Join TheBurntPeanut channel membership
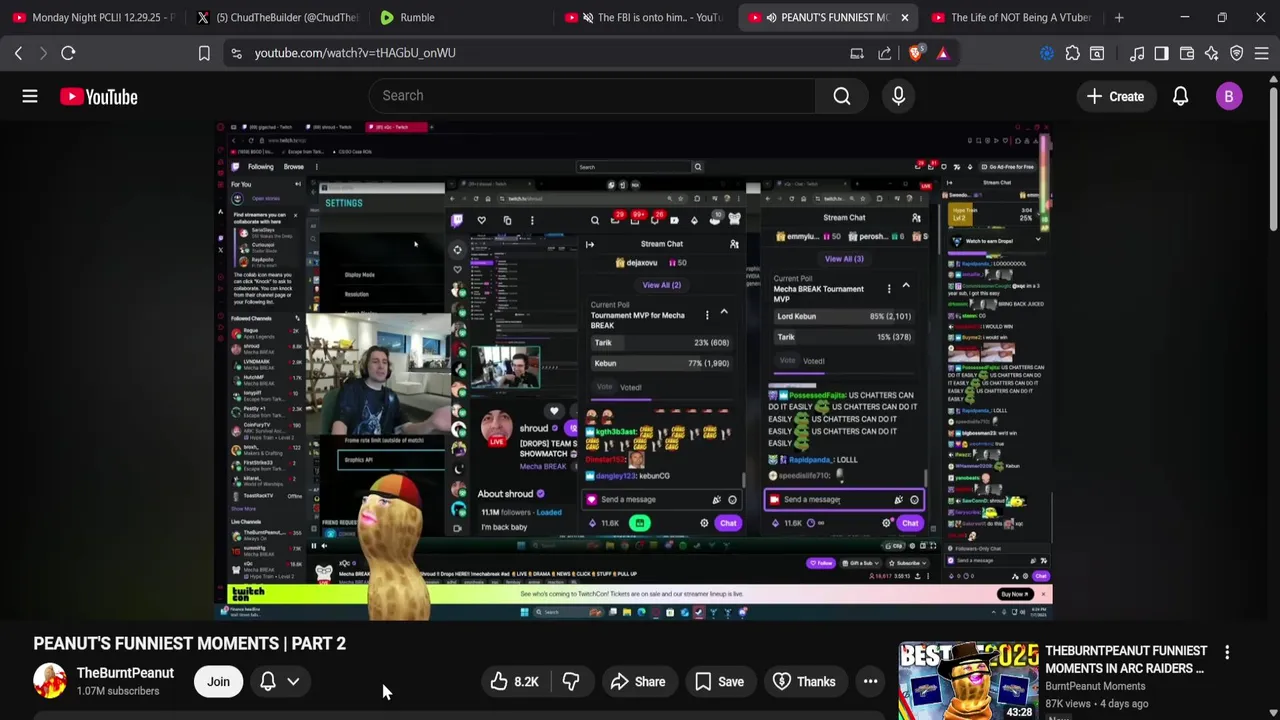Viewport: 1280px width, 720px height. (218, 682)
